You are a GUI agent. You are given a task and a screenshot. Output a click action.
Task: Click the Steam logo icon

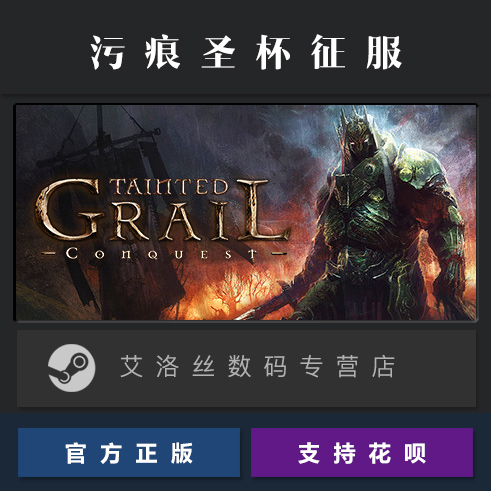click(72, 368)
